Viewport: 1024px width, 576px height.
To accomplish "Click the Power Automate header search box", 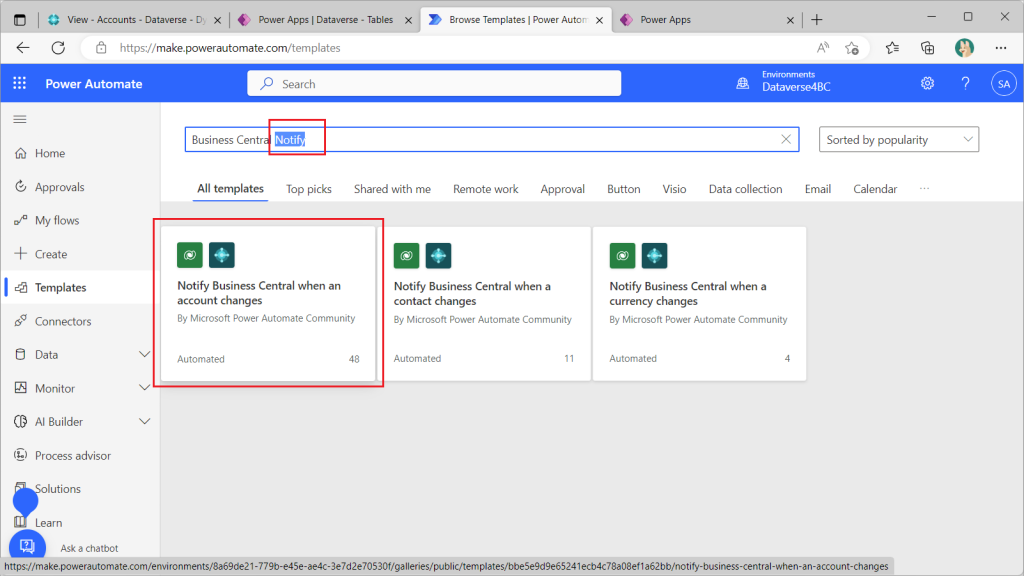I will 434,84.
